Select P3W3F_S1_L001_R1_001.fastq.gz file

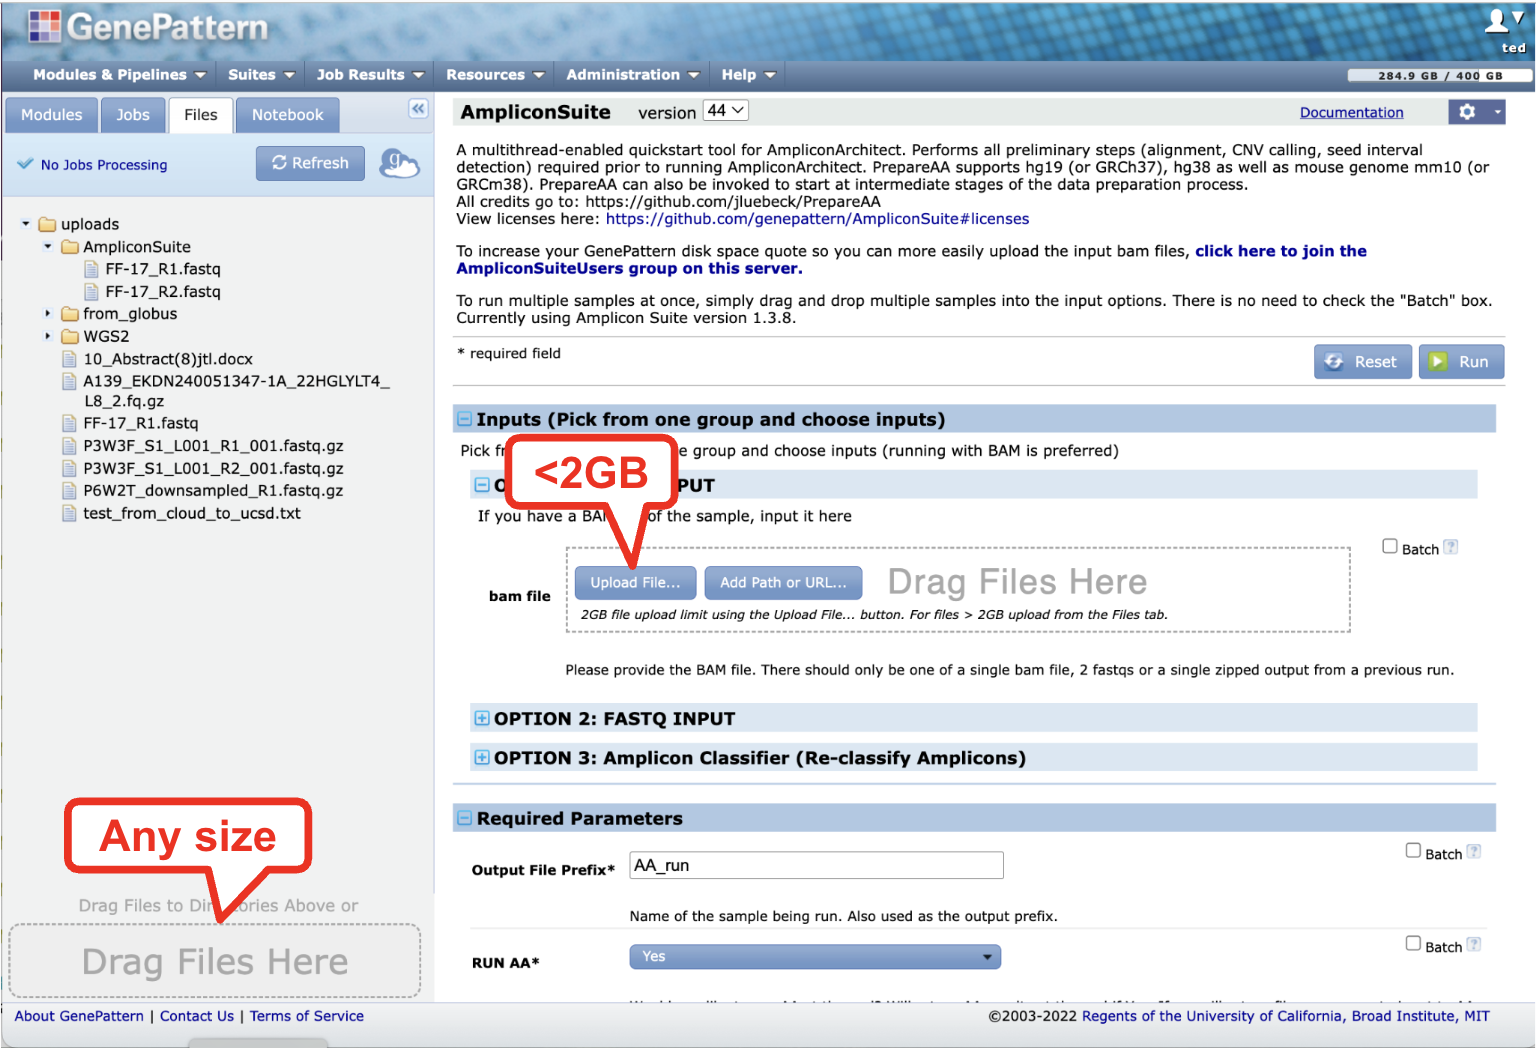(x=213, y=446)
